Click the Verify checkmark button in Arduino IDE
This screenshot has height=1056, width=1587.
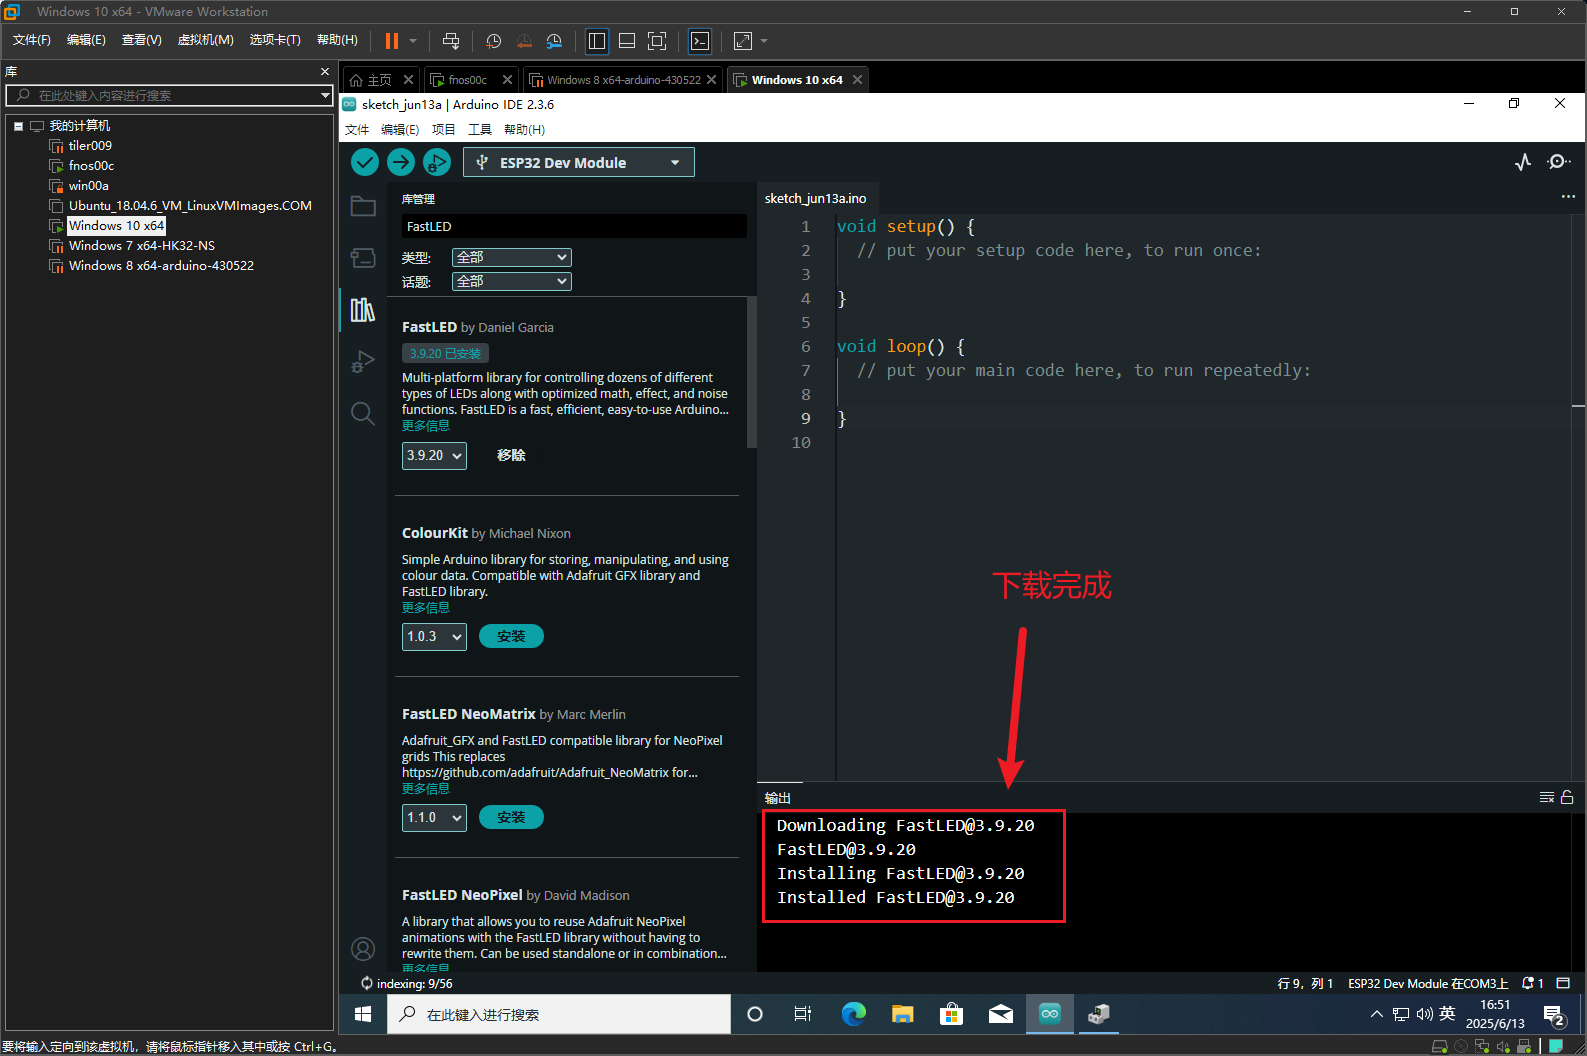click(x=365, y=162)
